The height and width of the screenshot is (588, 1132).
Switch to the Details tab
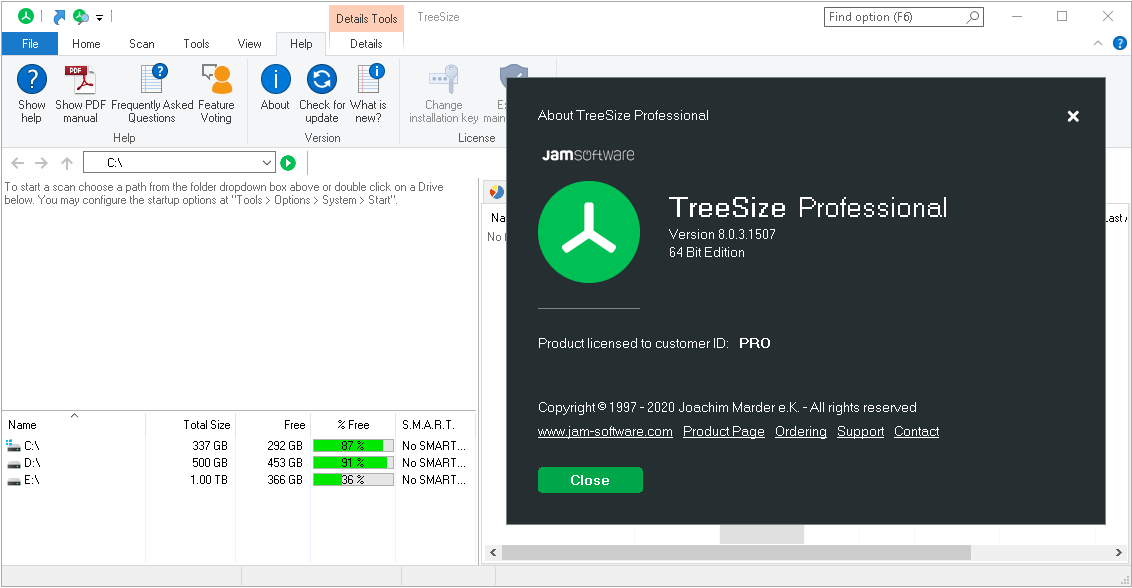tap(366, 43)
